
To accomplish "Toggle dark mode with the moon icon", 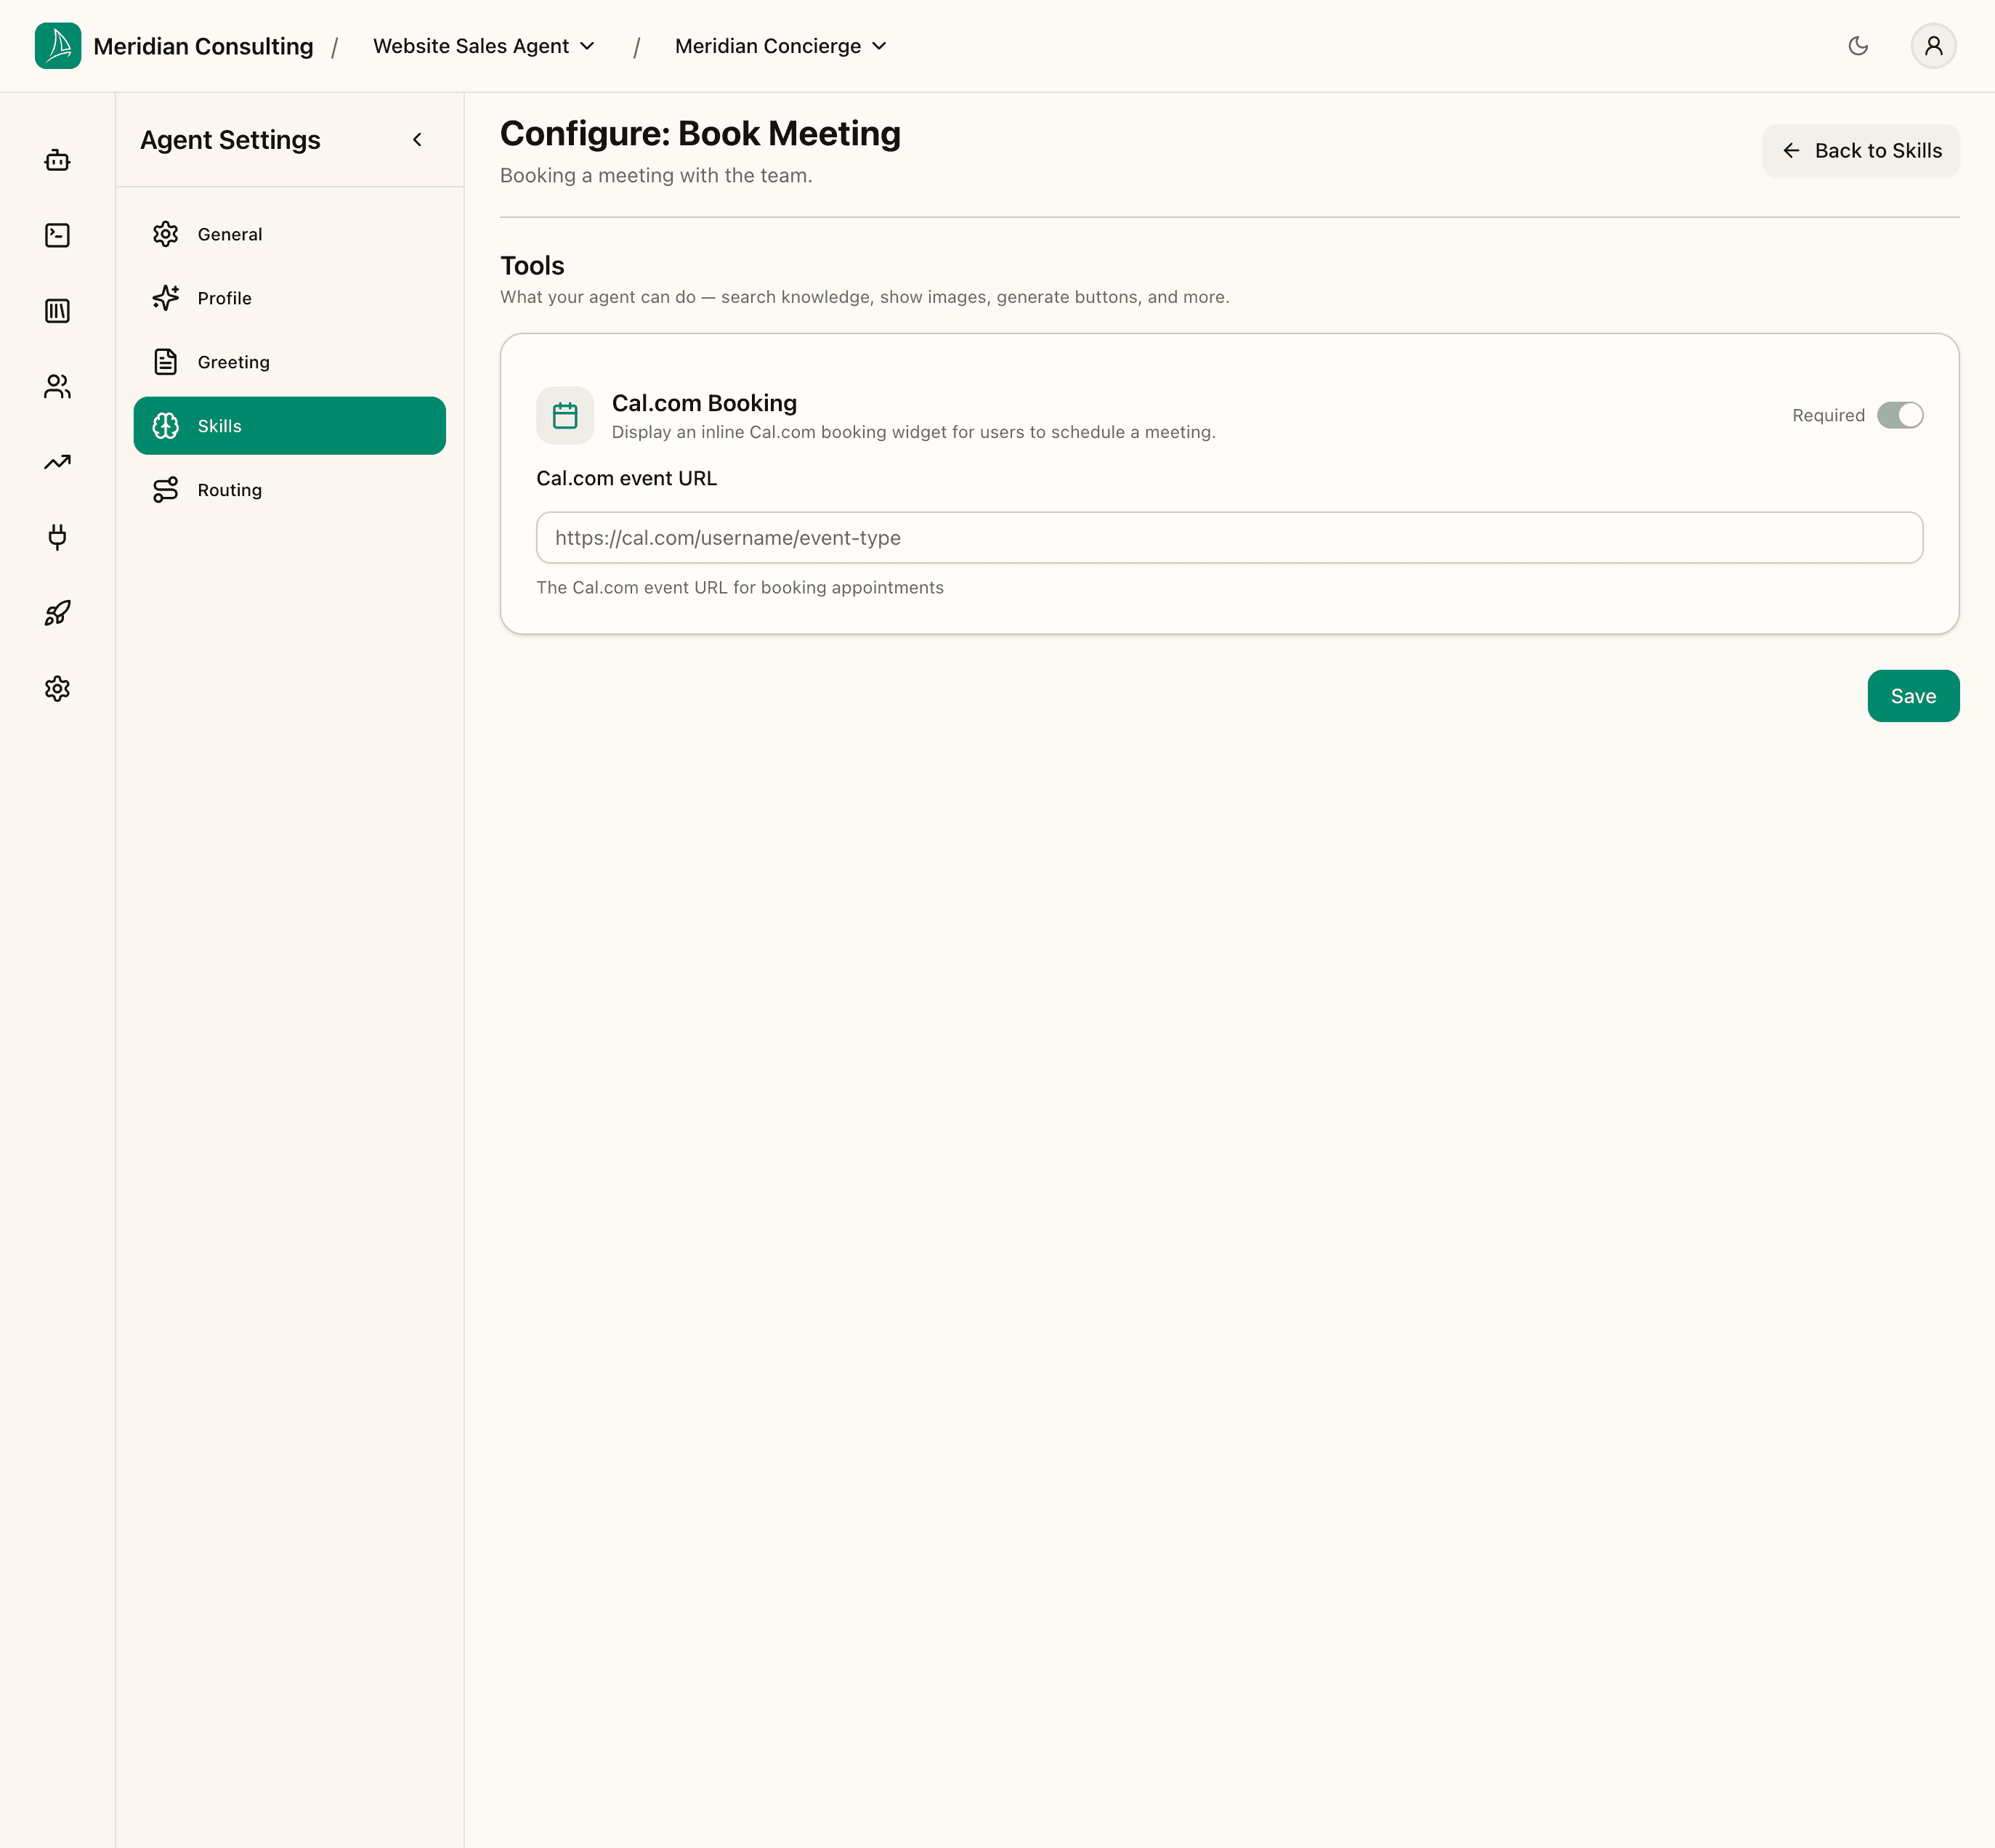I will pos(1858,46).
